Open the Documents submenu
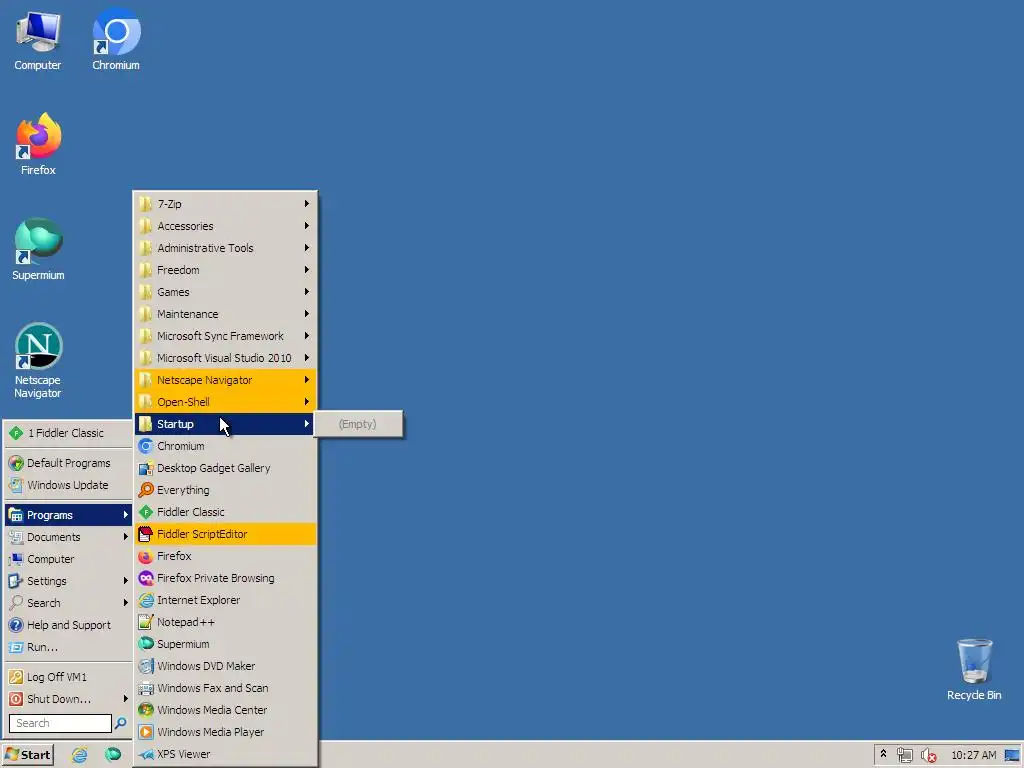 tap(69, 537)
